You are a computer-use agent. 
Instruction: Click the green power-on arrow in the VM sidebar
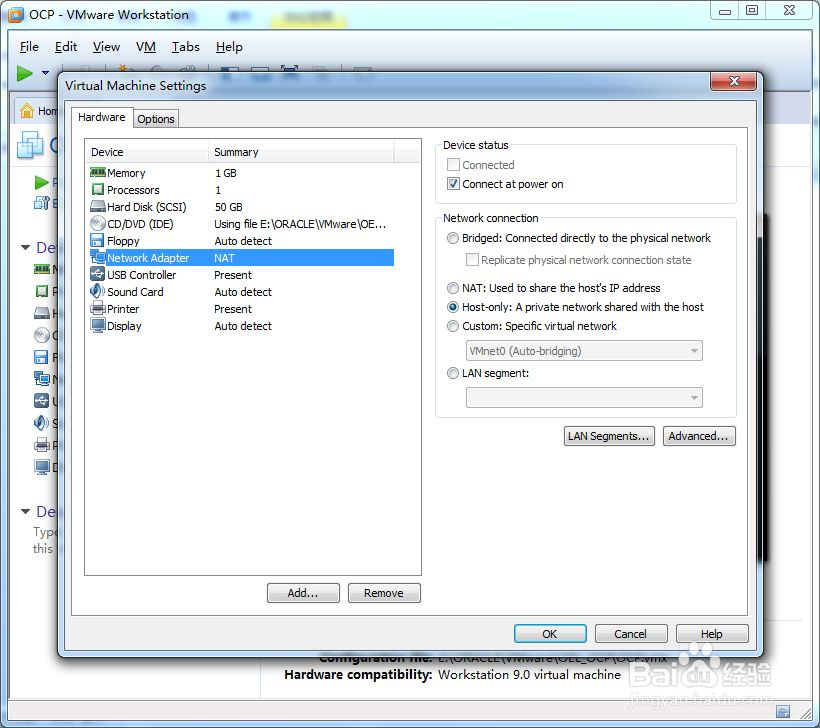click(x=41, y=183)
